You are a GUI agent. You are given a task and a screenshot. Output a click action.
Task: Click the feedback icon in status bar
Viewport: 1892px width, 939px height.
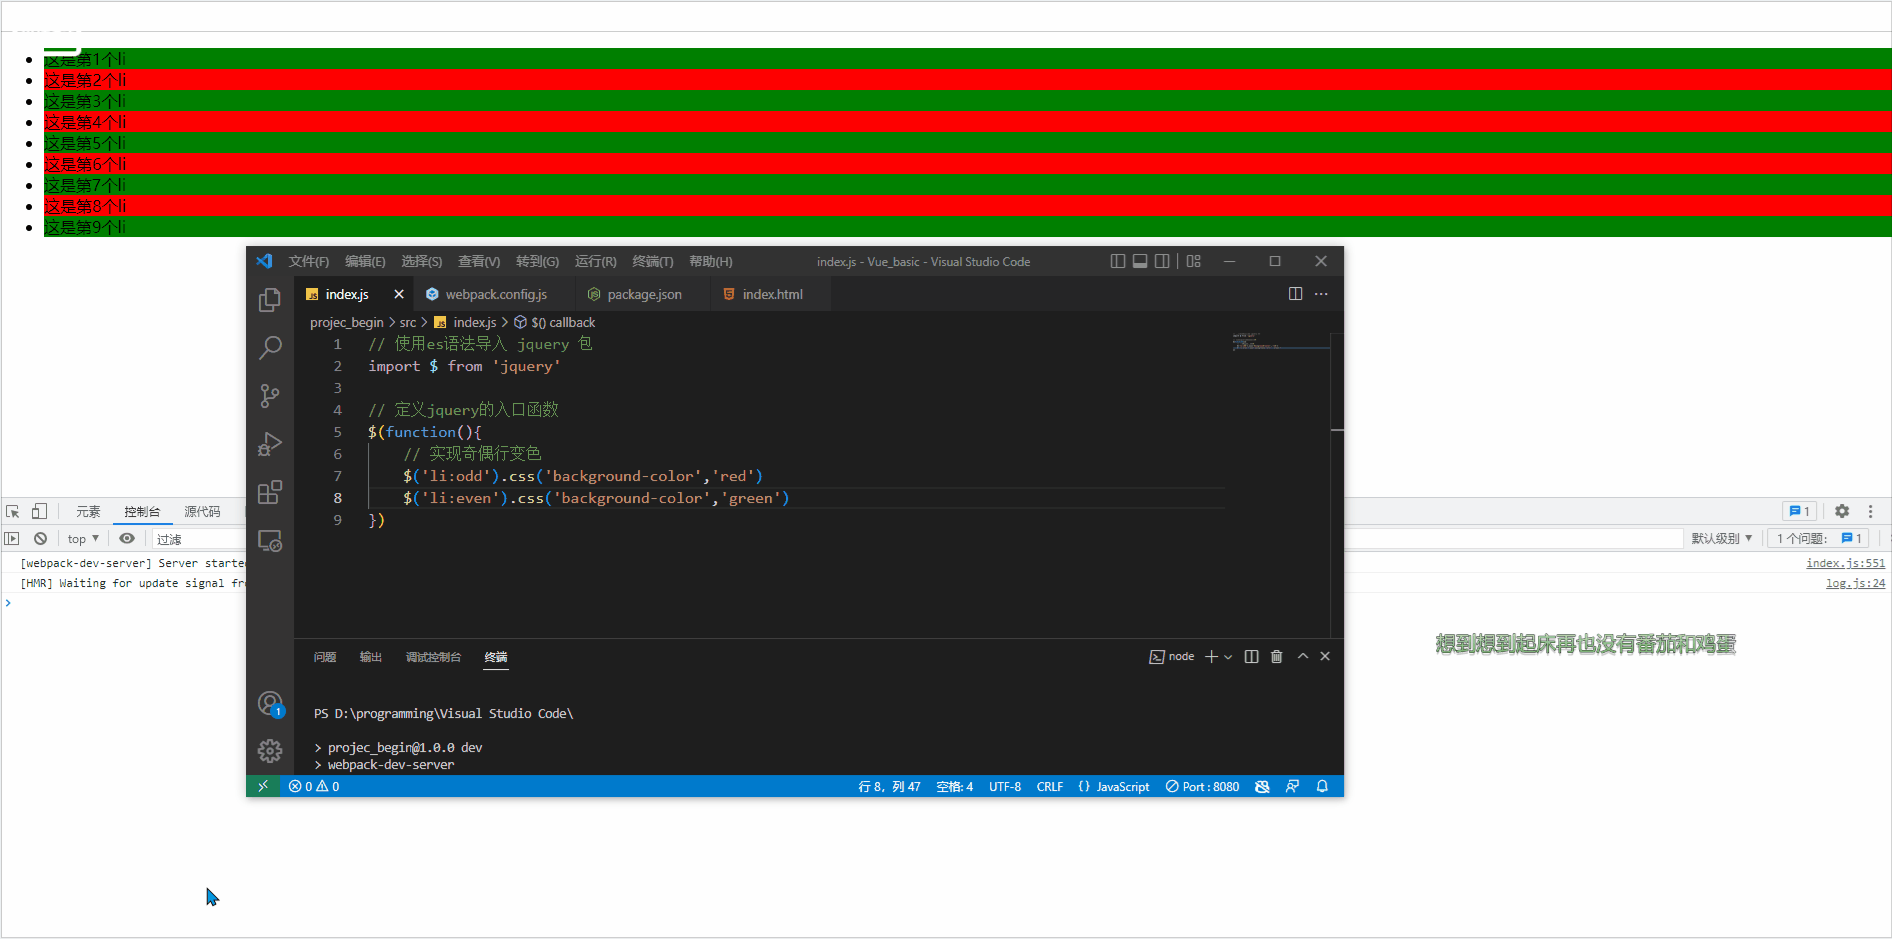1292,787
